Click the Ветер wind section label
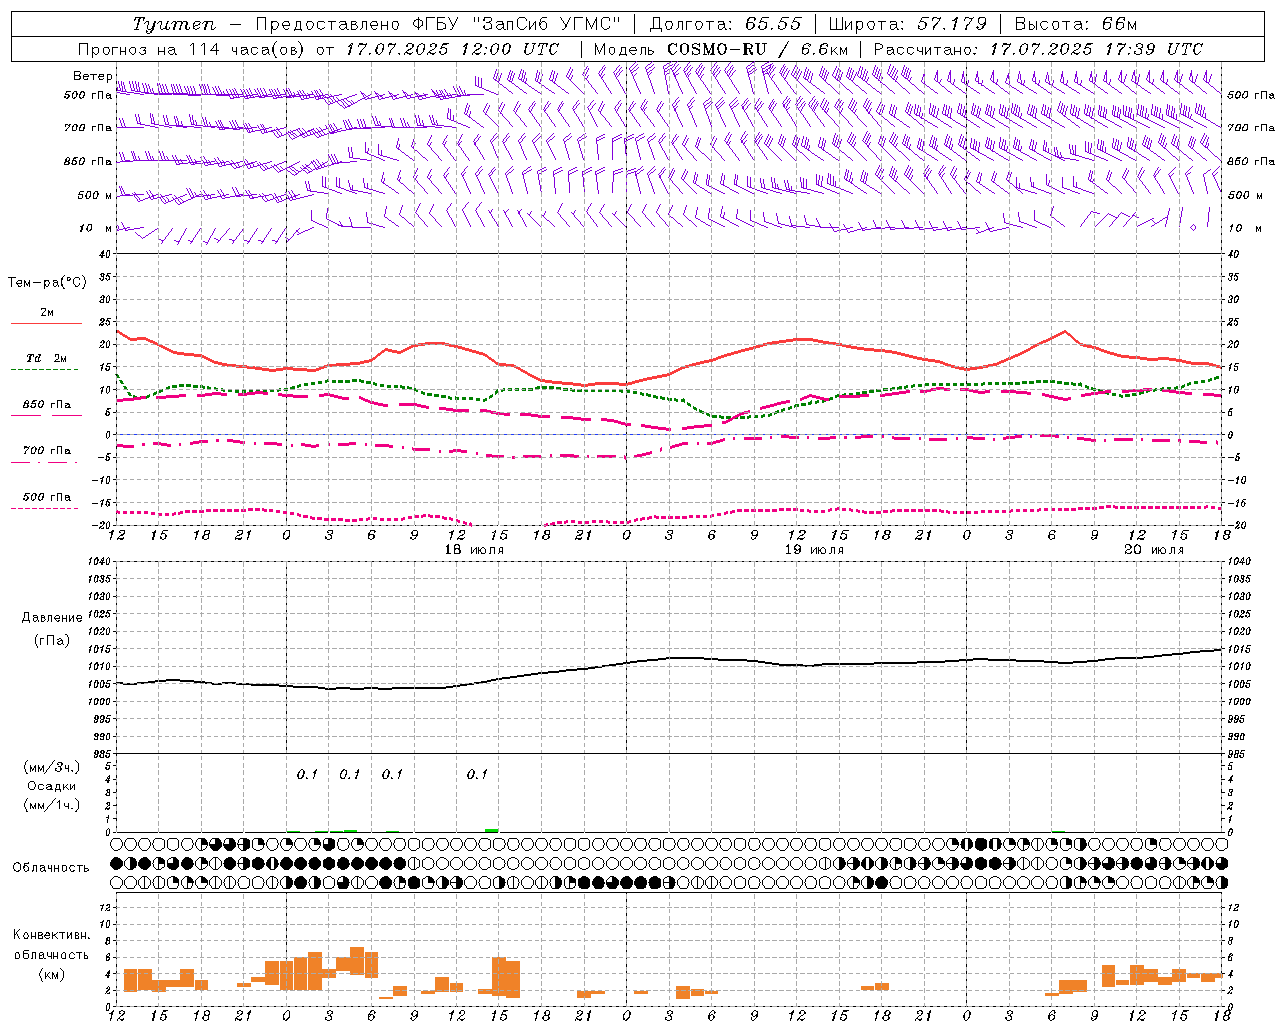This screenshot has height=1024, width=1280. [x=92, y=76]
